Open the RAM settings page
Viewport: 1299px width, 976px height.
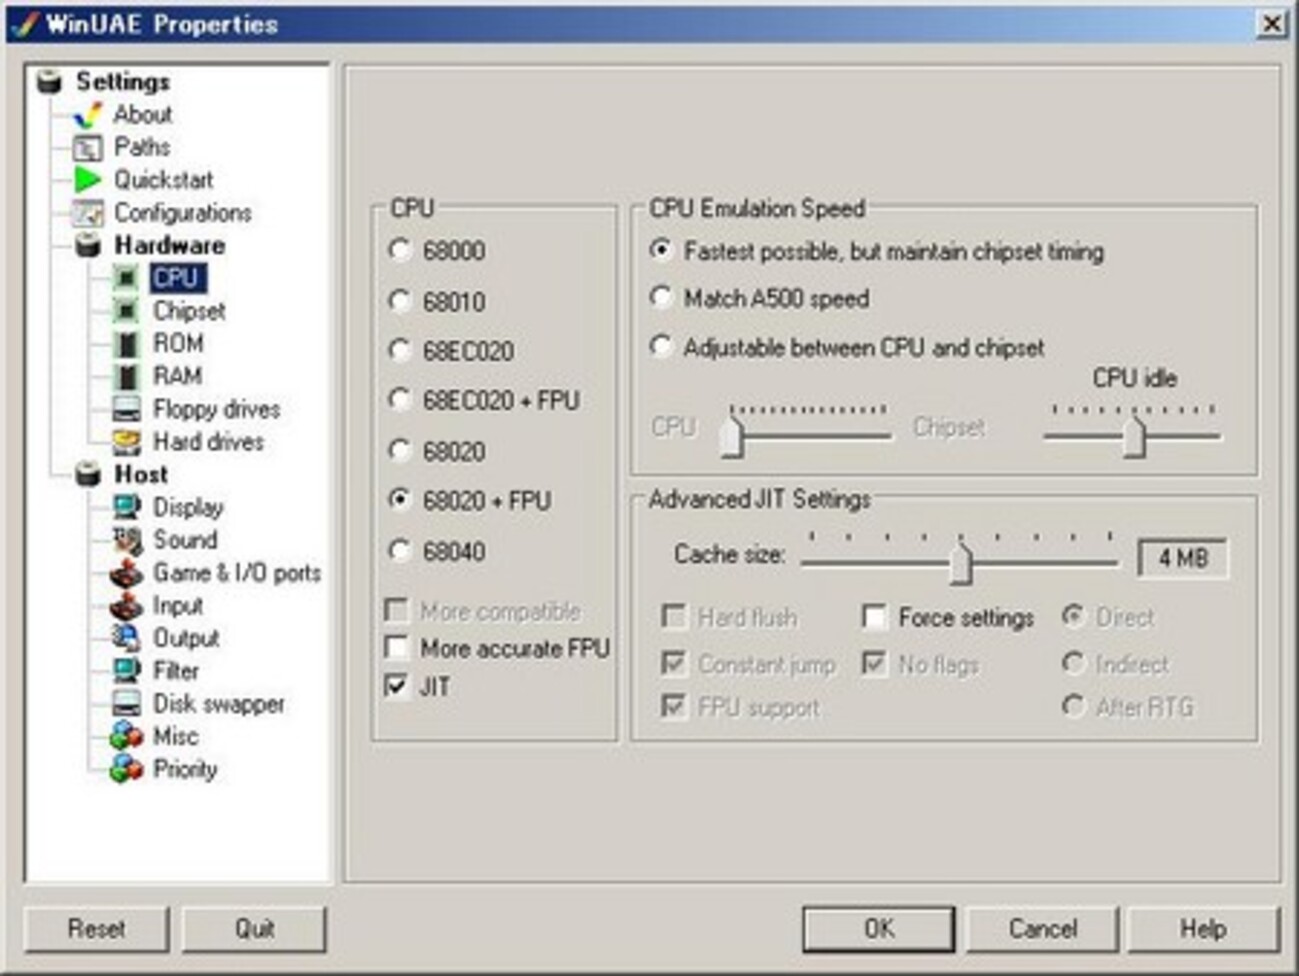click(177, 377)
